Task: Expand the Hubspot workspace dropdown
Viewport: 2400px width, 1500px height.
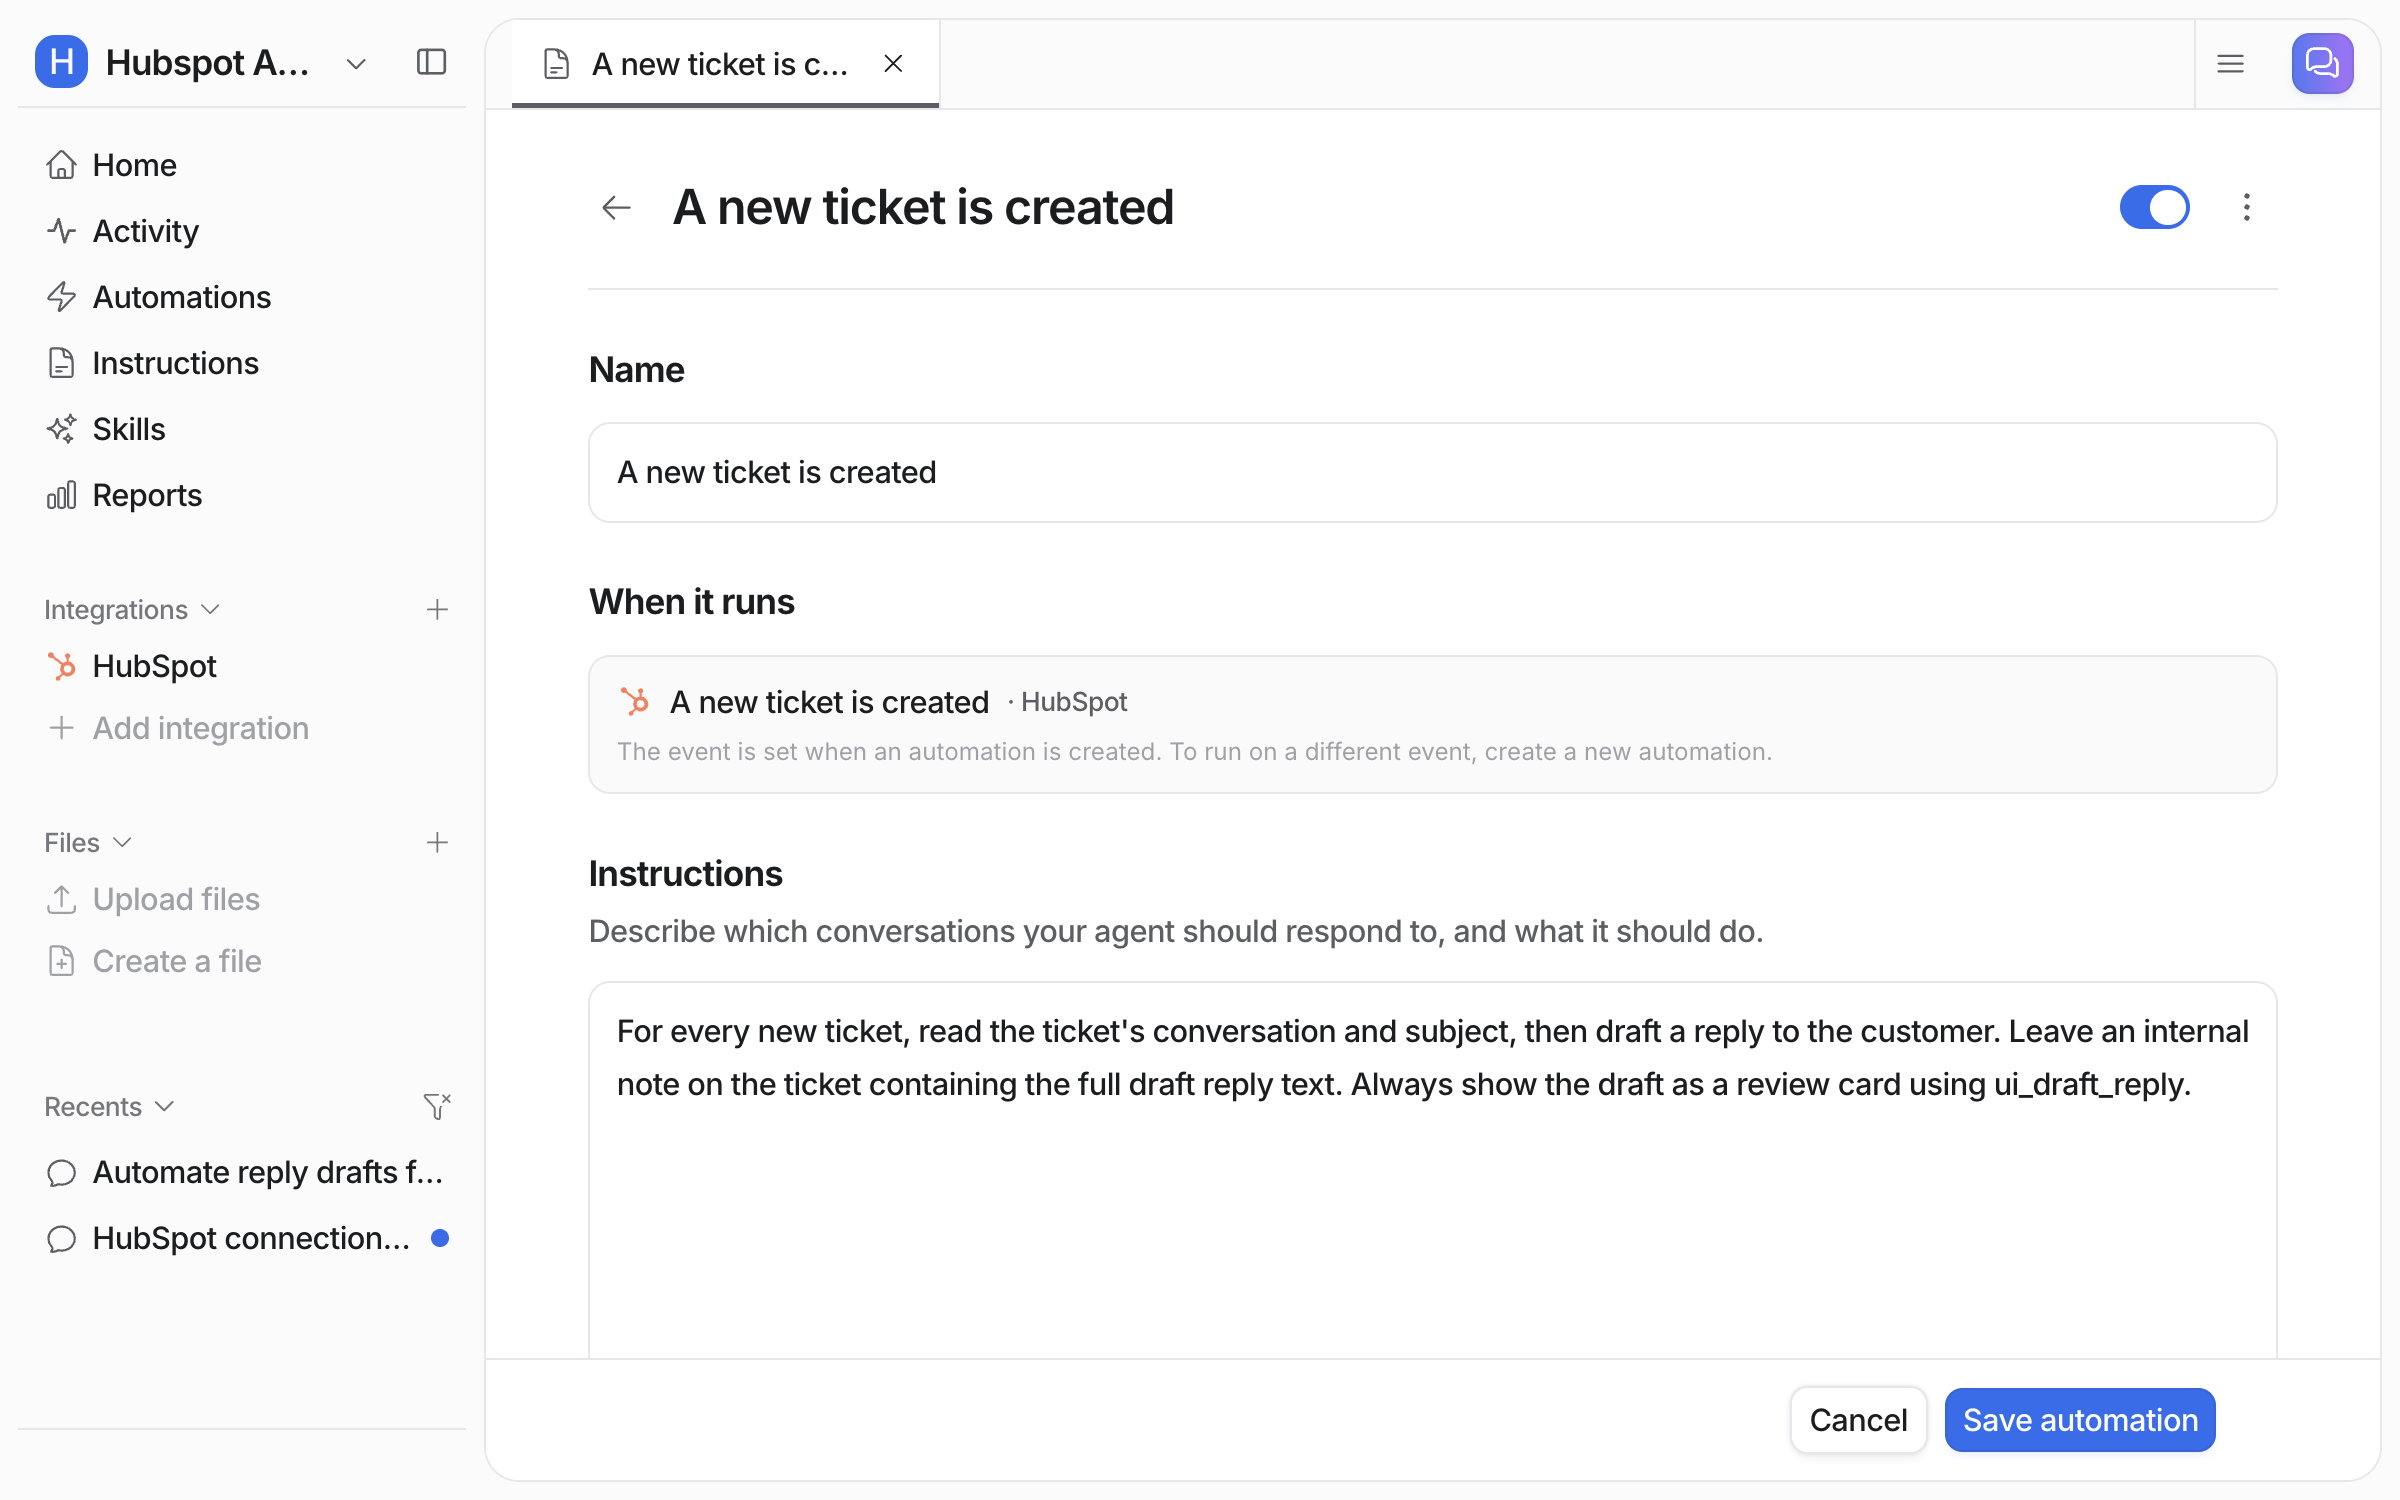Action: click(356, 64)
